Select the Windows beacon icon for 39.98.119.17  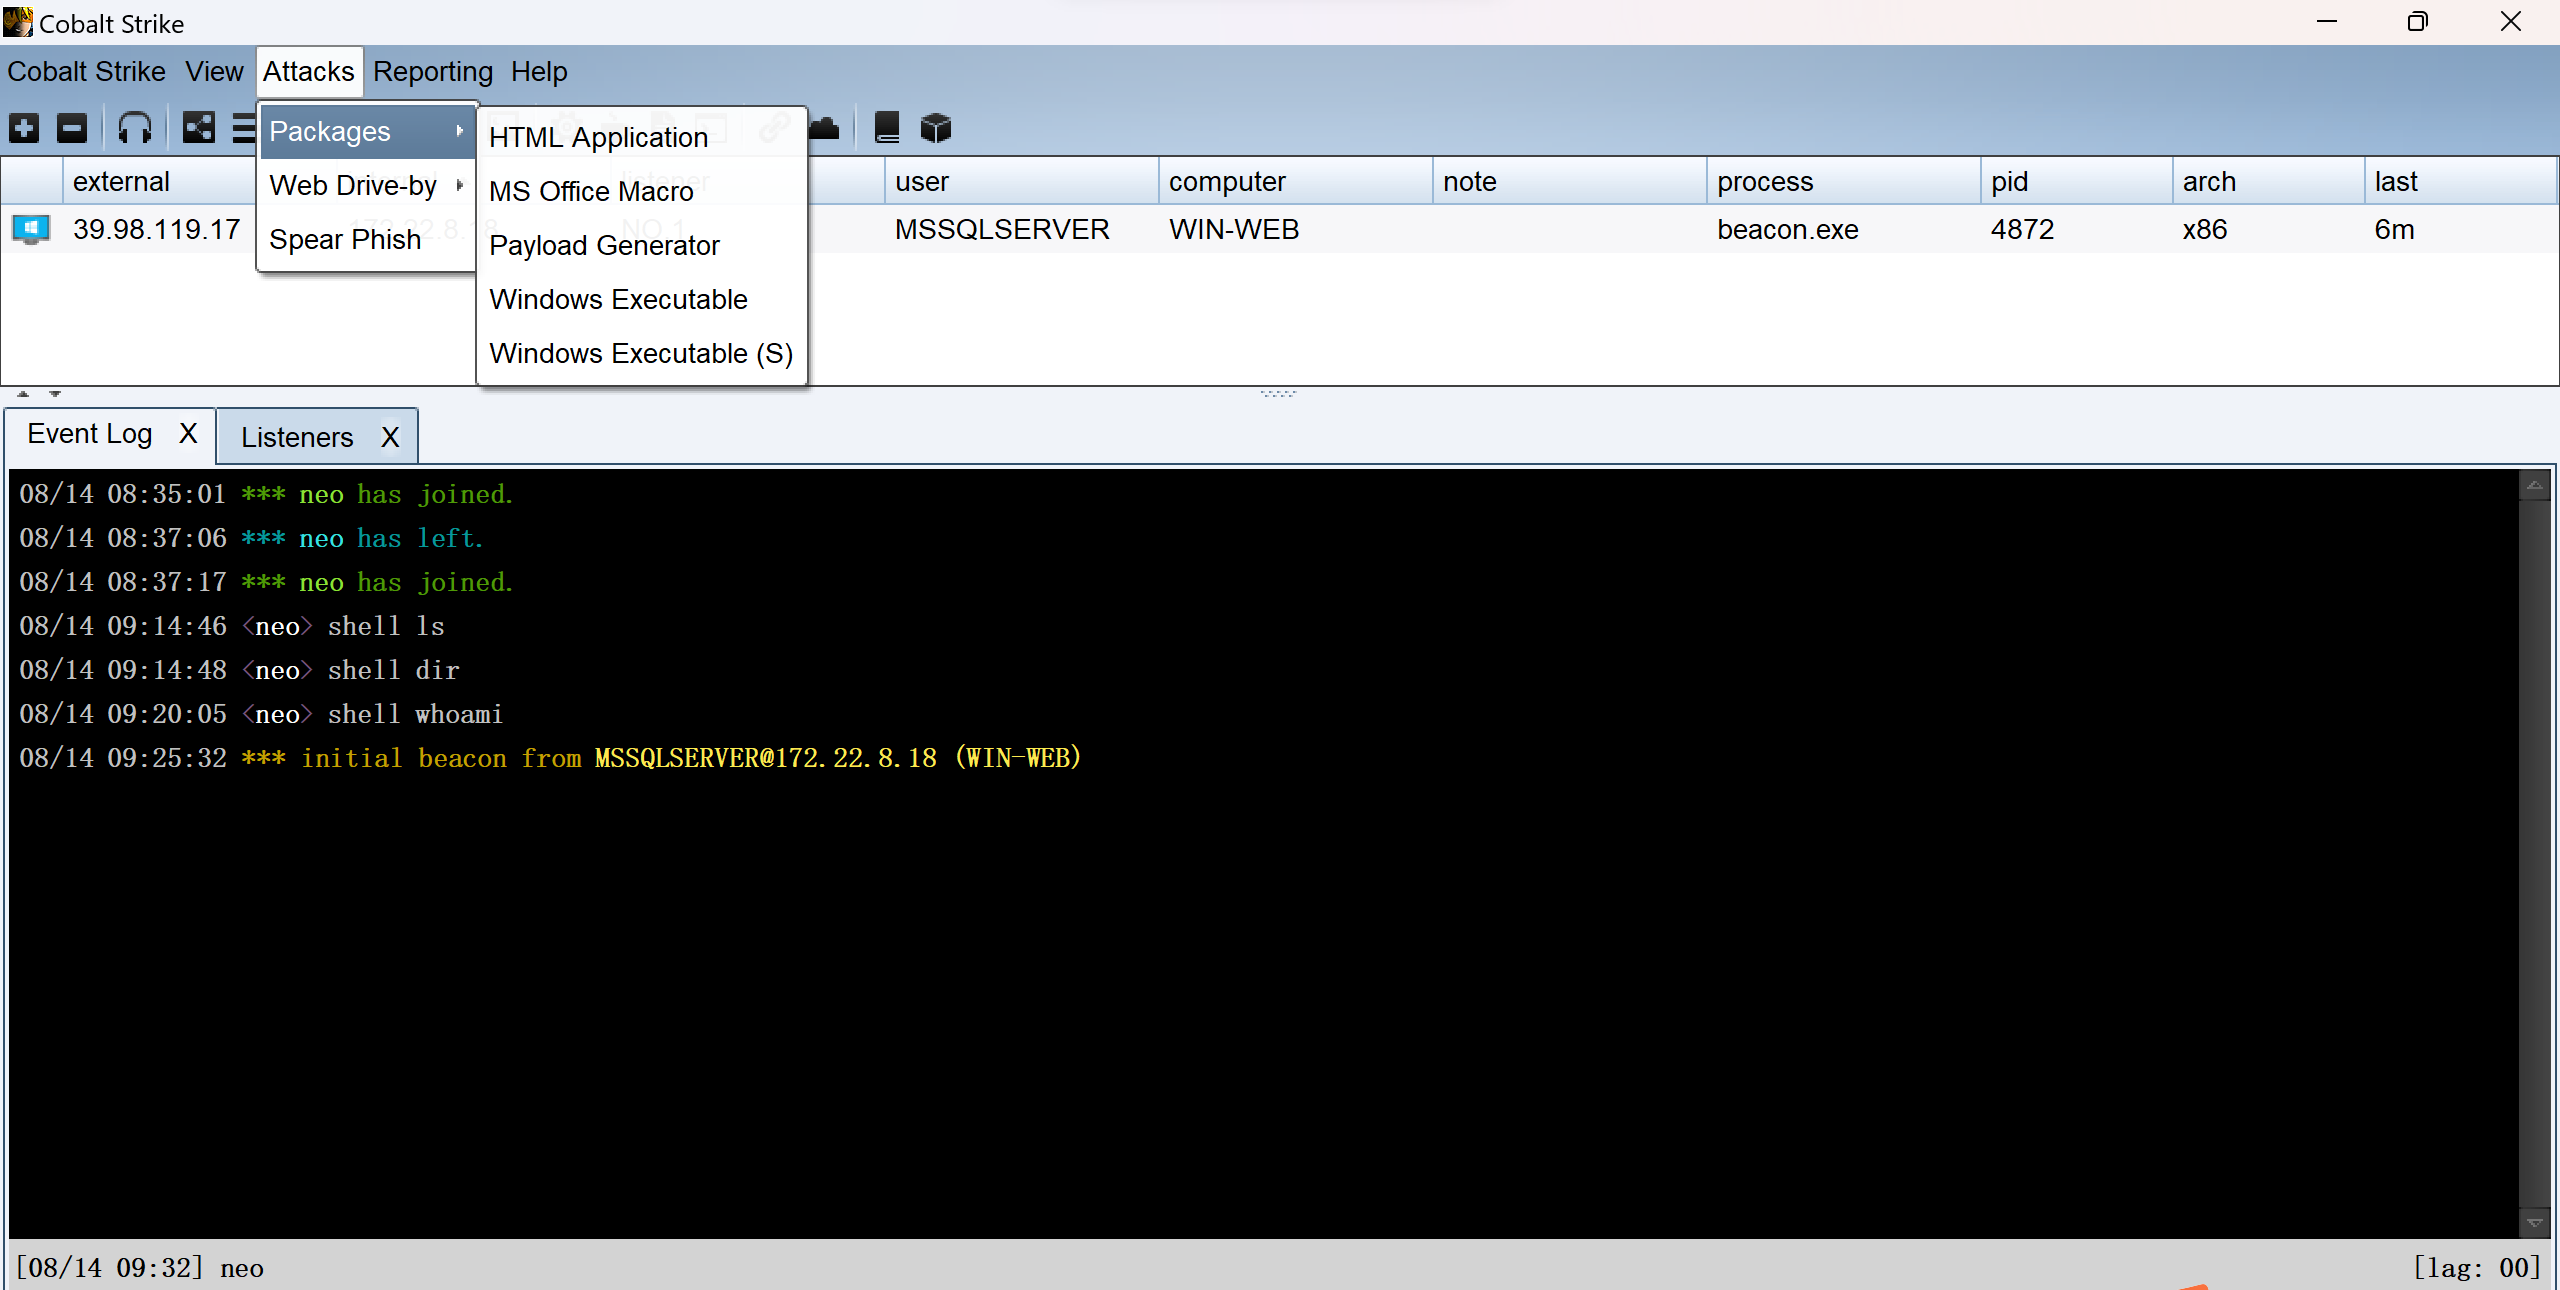(31, 230)
